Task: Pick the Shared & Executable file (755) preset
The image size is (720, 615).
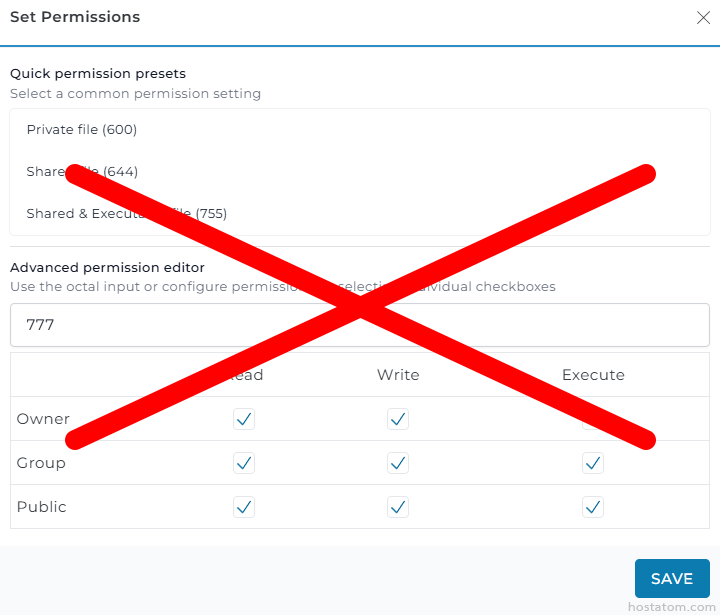Action: tap(126, 214)
